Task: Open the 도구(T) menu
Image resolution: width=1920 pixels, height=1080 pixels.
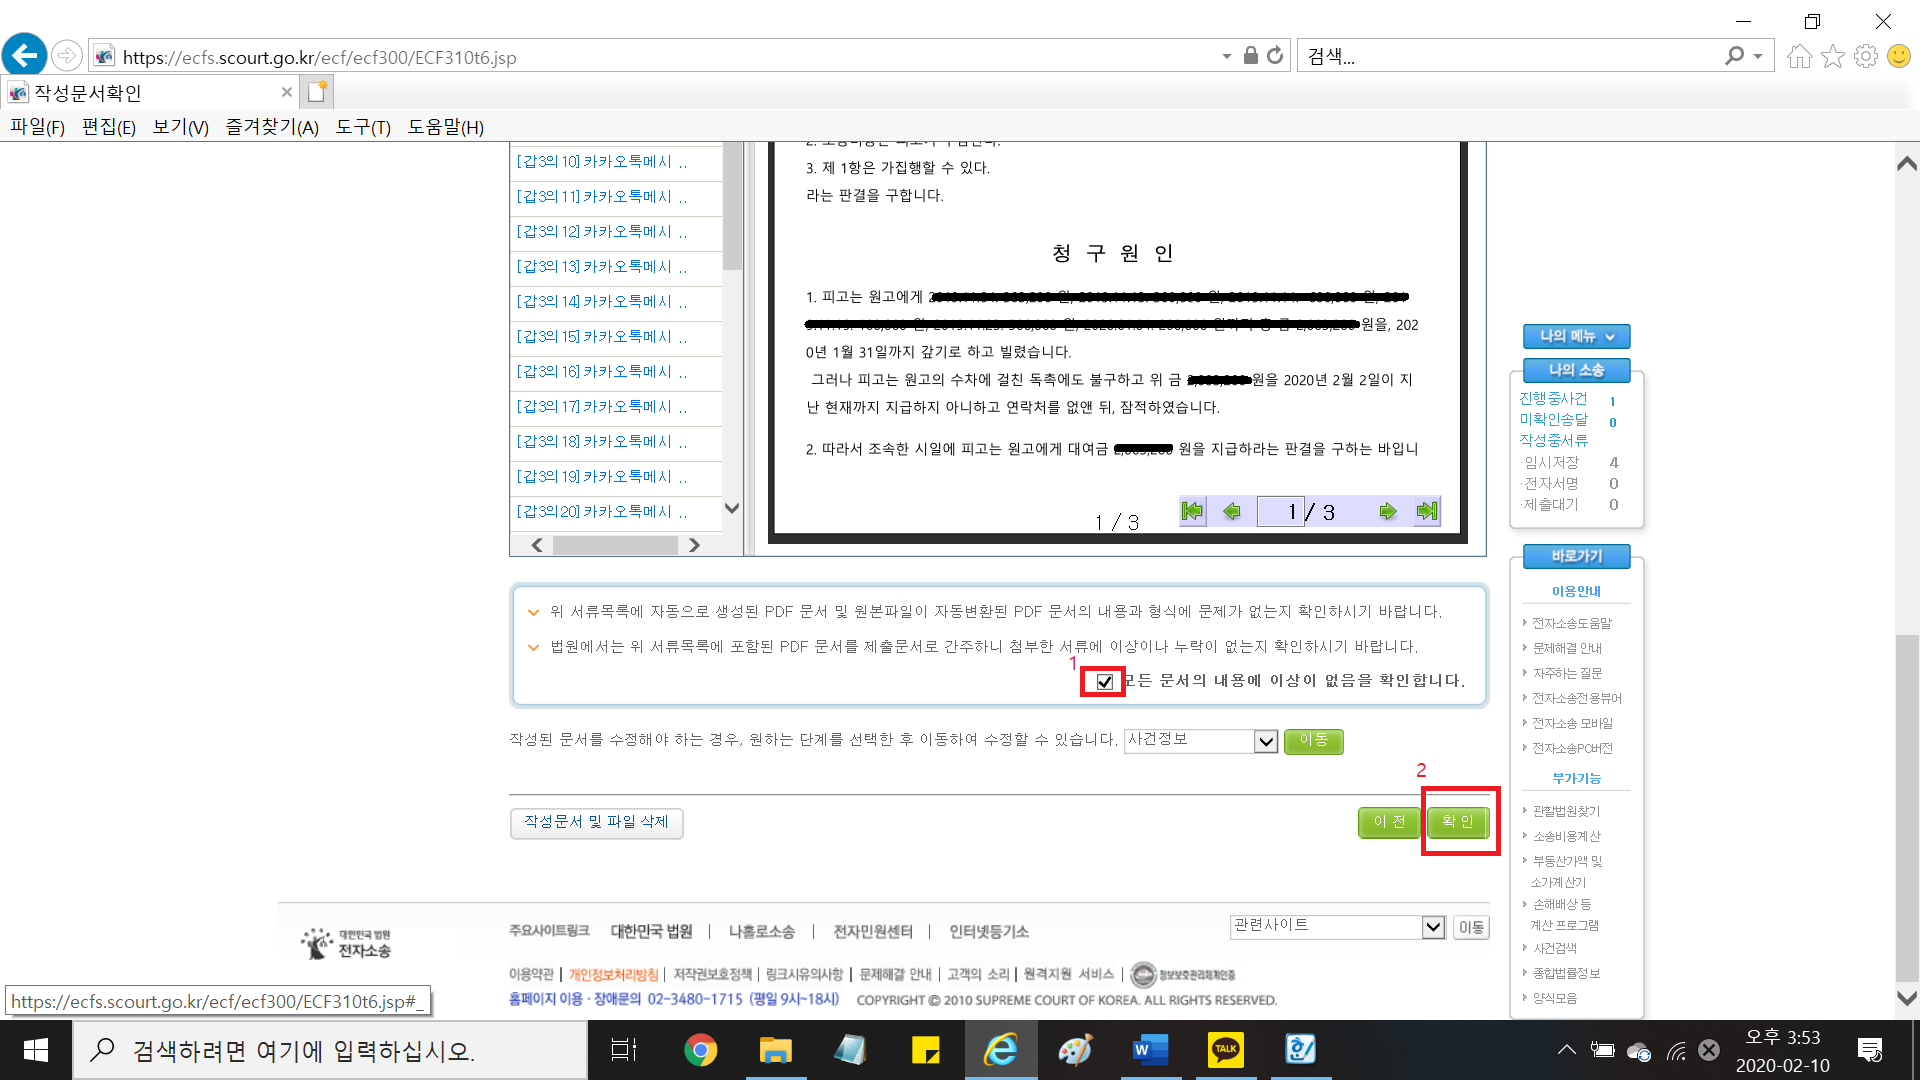Action: point(363,127)
